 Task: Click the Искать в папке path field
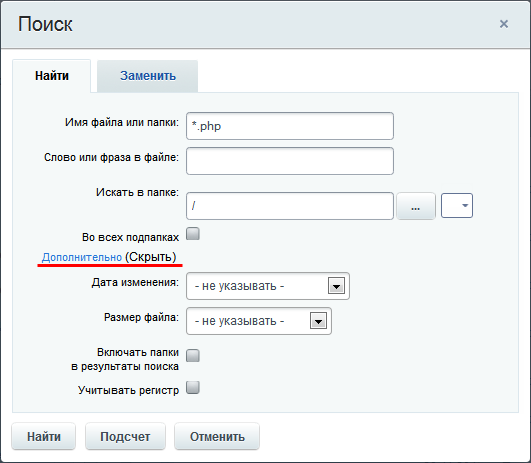[x=290, y=206]
